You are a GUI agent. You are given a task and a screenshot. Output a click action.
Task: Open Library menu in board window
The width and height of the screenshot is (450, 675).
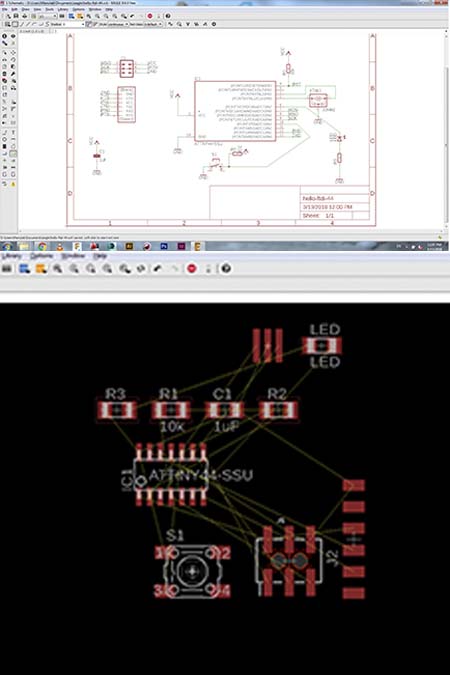click(11, 256)
